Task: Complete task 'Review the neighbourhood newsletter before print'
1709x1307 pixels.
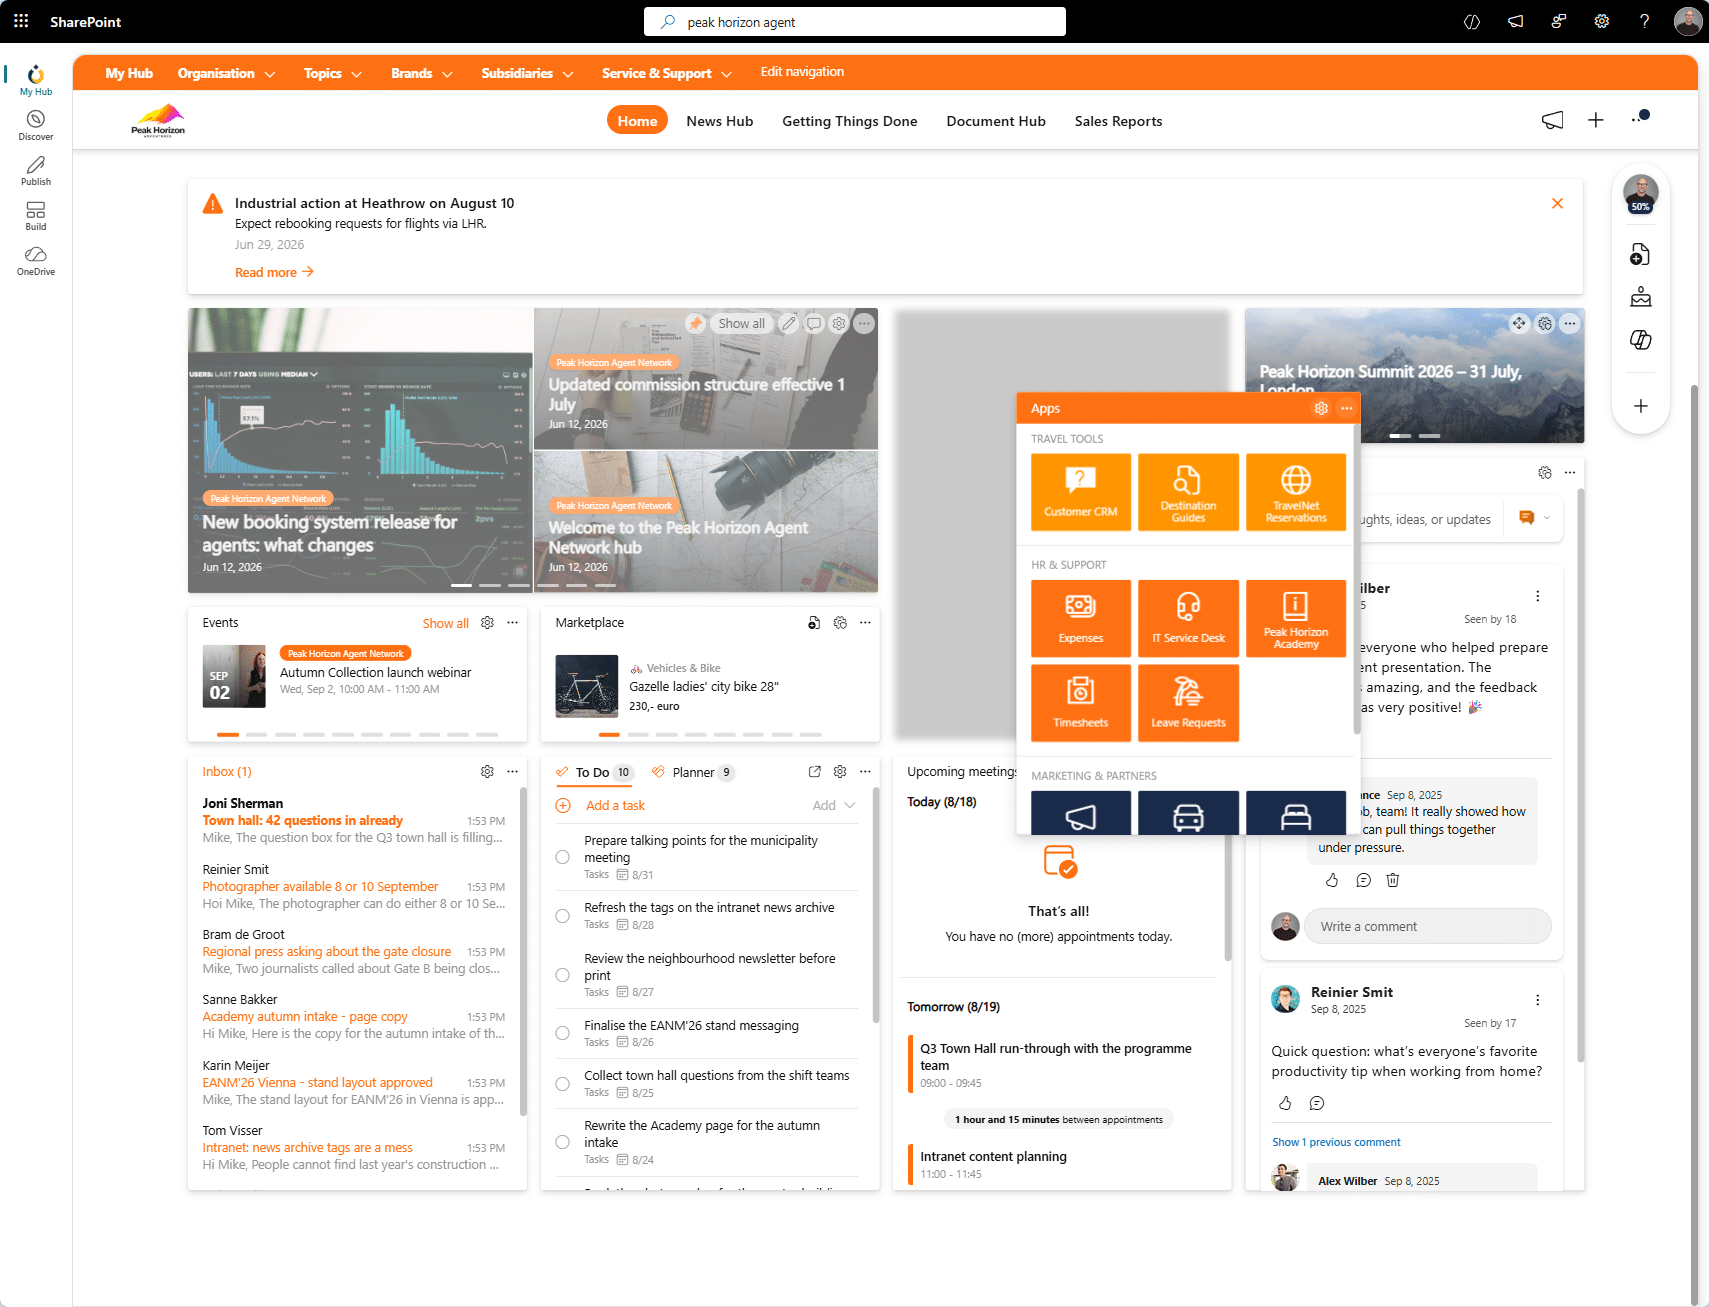Action: point(563,975)
